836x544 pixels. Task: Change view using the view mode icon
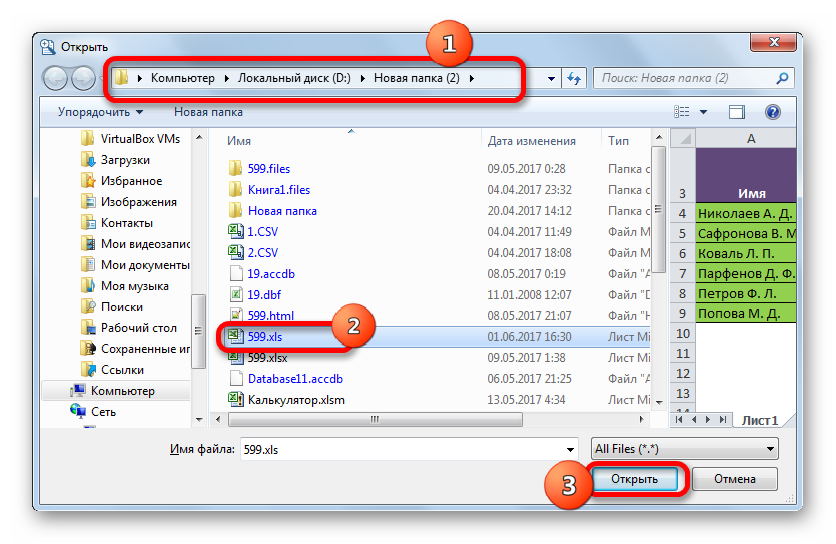click(681, 112)
